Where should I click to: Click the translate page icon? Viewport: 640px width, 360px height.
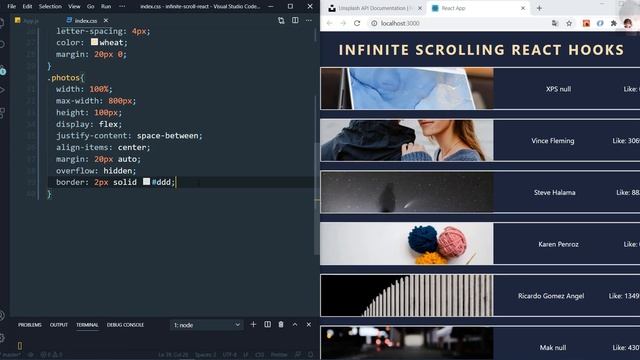555,23
